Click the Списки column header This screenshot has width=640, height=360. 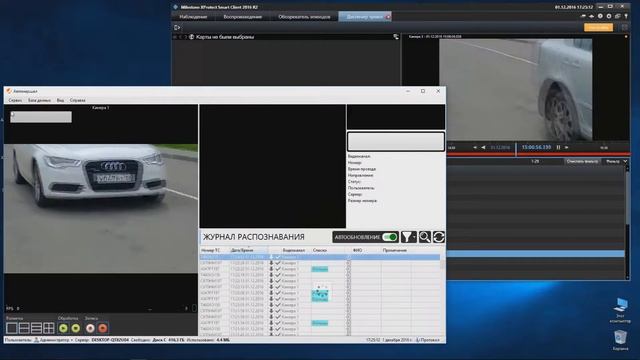click(x=320, y=250)
